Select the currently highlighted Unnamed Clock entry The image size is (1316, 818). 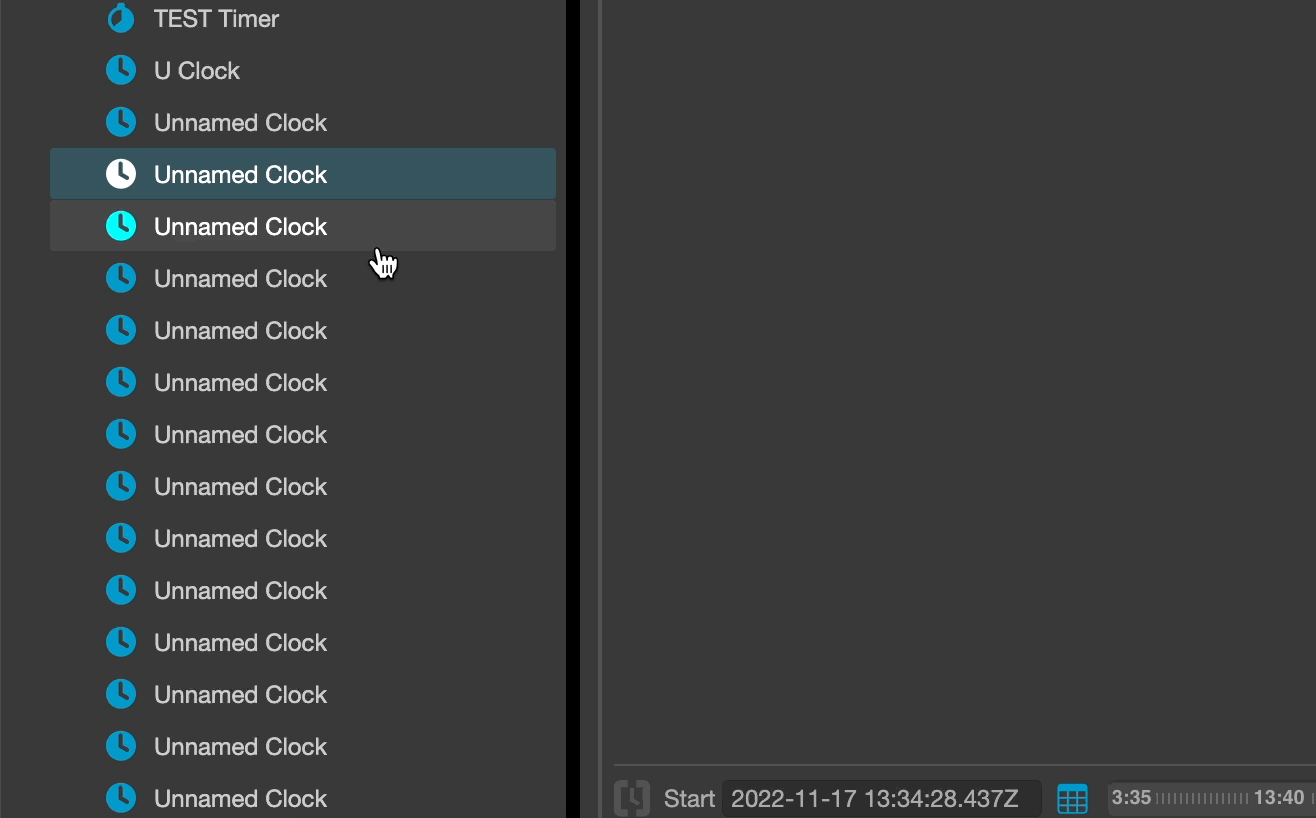[240, 173]
